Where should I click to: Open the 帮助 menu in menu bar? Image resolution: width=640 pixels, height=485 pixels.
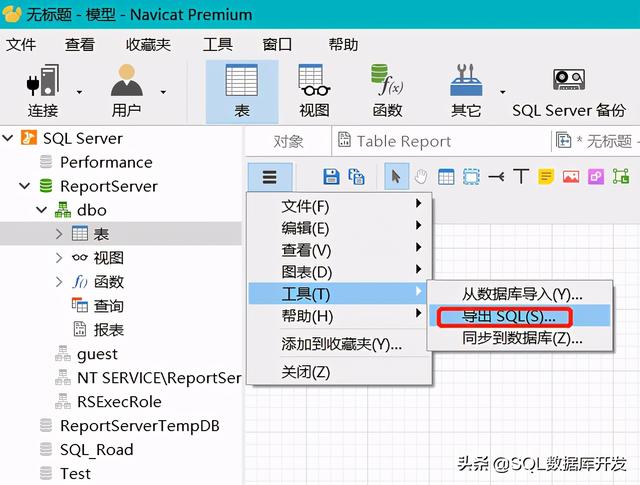(344, 44)
